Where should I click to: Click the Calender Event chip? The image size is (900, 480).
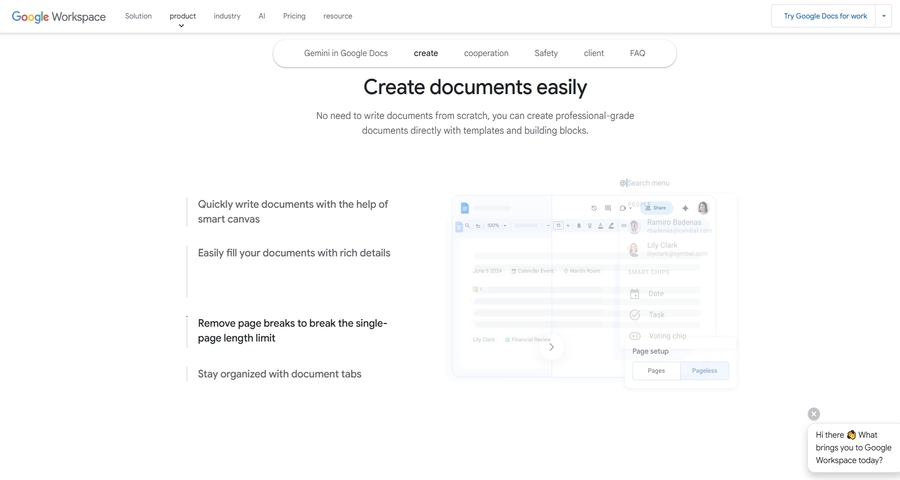[532, 271]
